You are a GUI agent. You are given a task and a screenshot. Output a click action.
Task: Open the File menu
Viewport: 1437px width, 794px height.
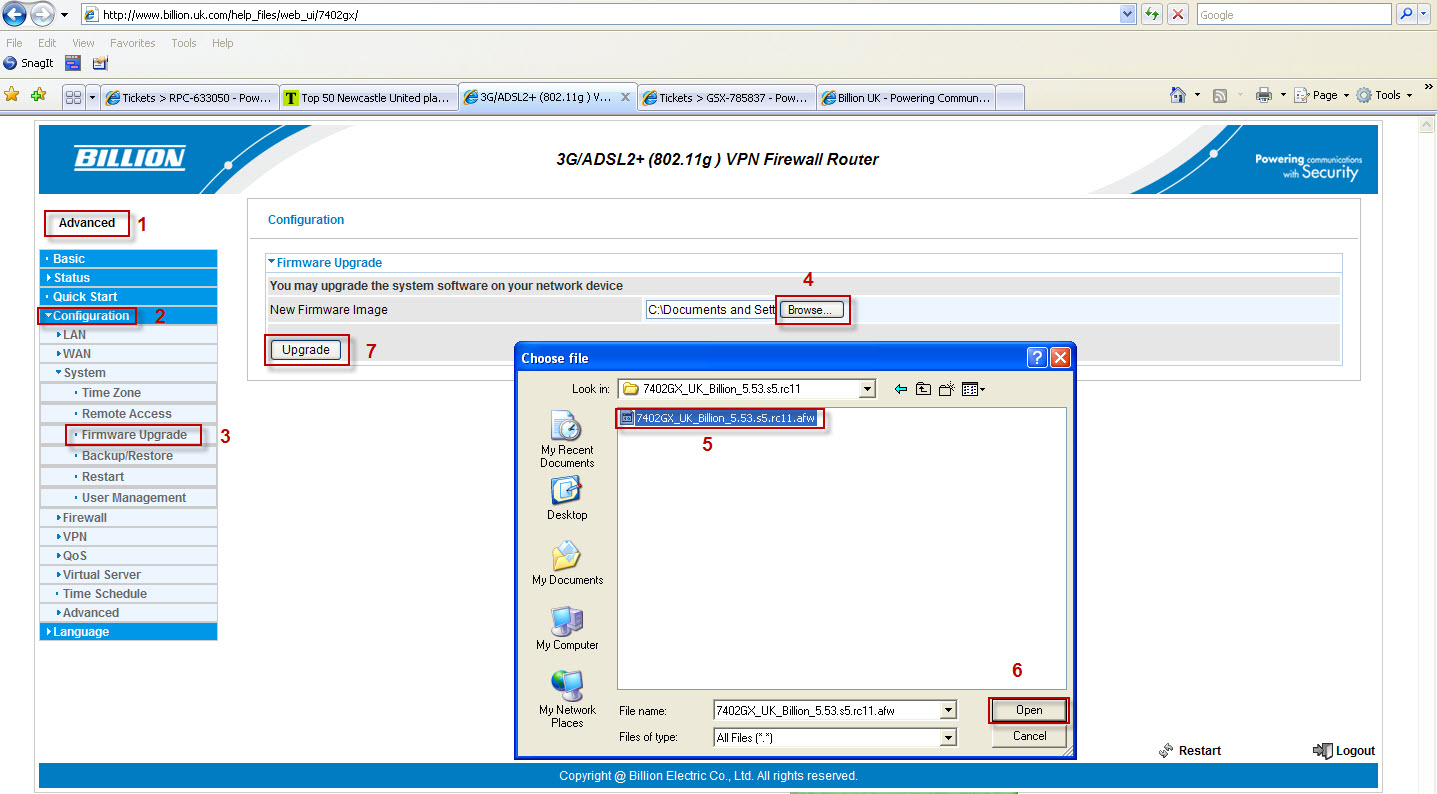tap(14, 43)
